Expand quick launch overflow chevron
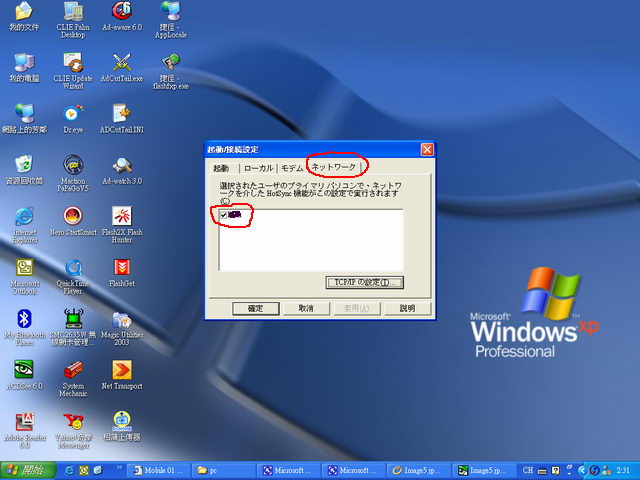Image resolution: width=640 pixels, height=480 pixels. 120,467
